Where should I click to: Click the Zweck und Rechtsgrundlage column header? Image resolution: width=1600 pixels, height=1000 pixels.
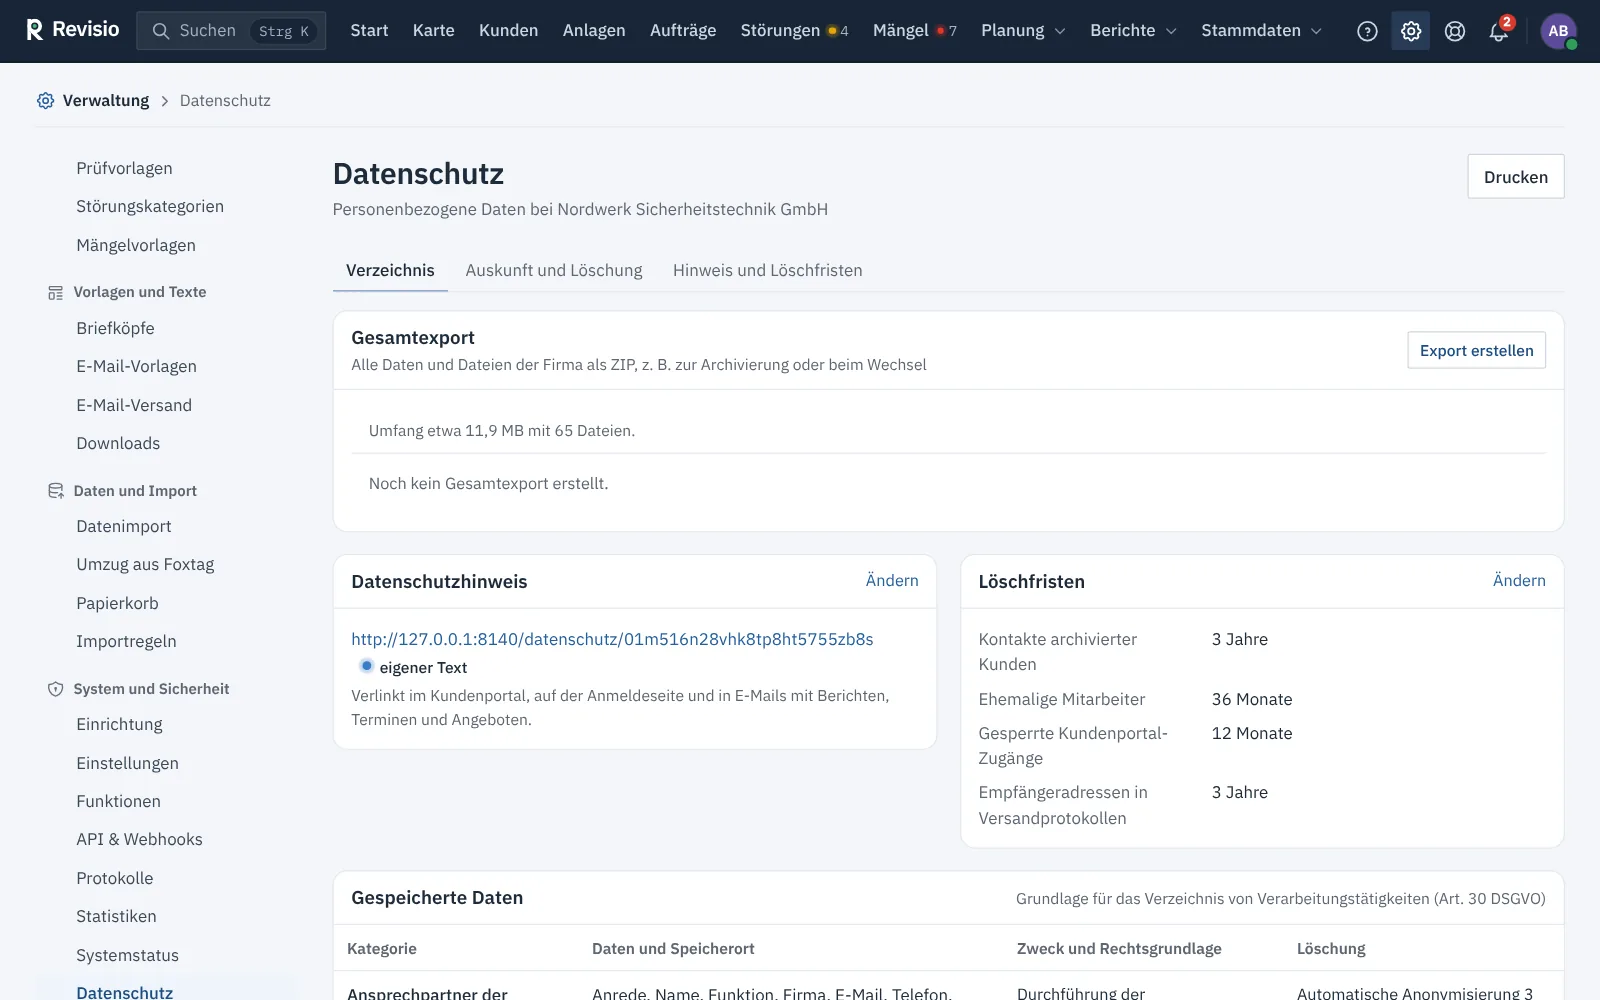tap(1119, 948)
